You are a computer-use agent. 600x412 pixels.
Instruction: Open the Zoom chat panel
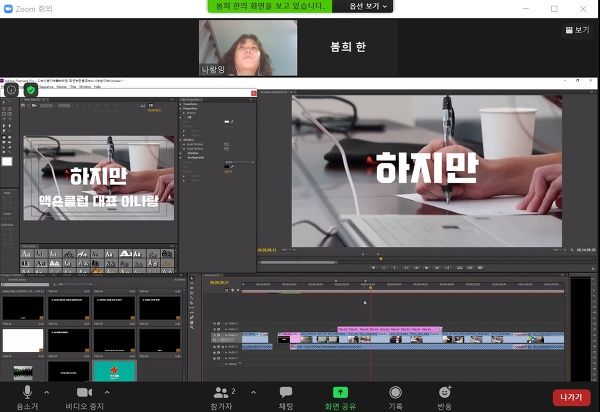pyautogui.click(x=286, y=392)
